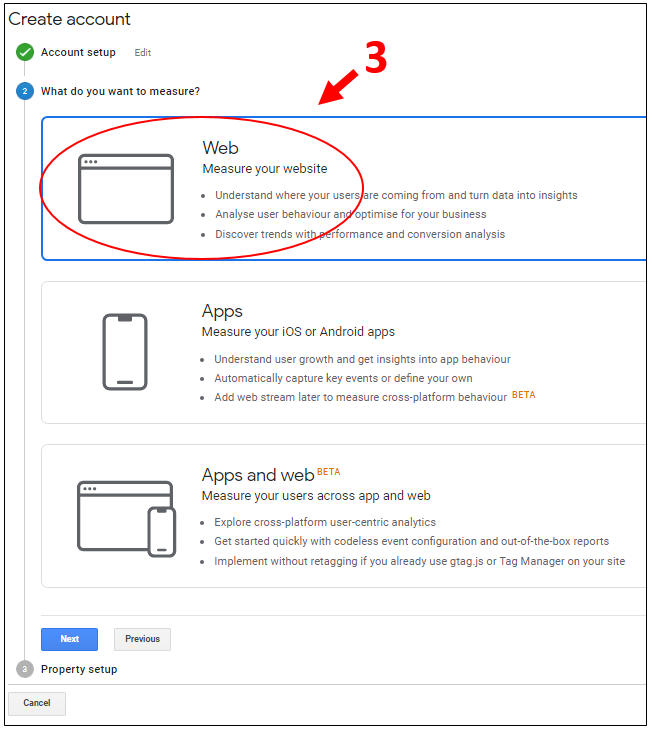This screenshot has width=652, height=731.
Task: Click 'Add web stream later' bullet
Action: [360, 397]
